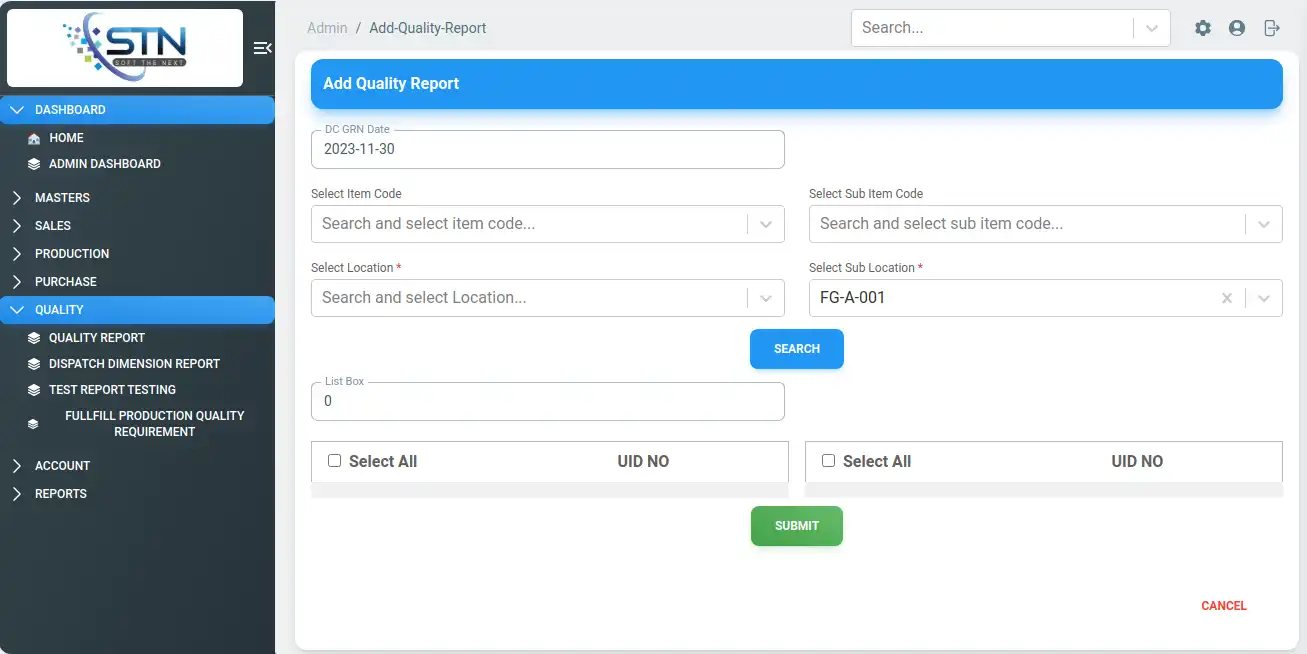
Task: Click the logout icon in header
Action: point(1272,28)
